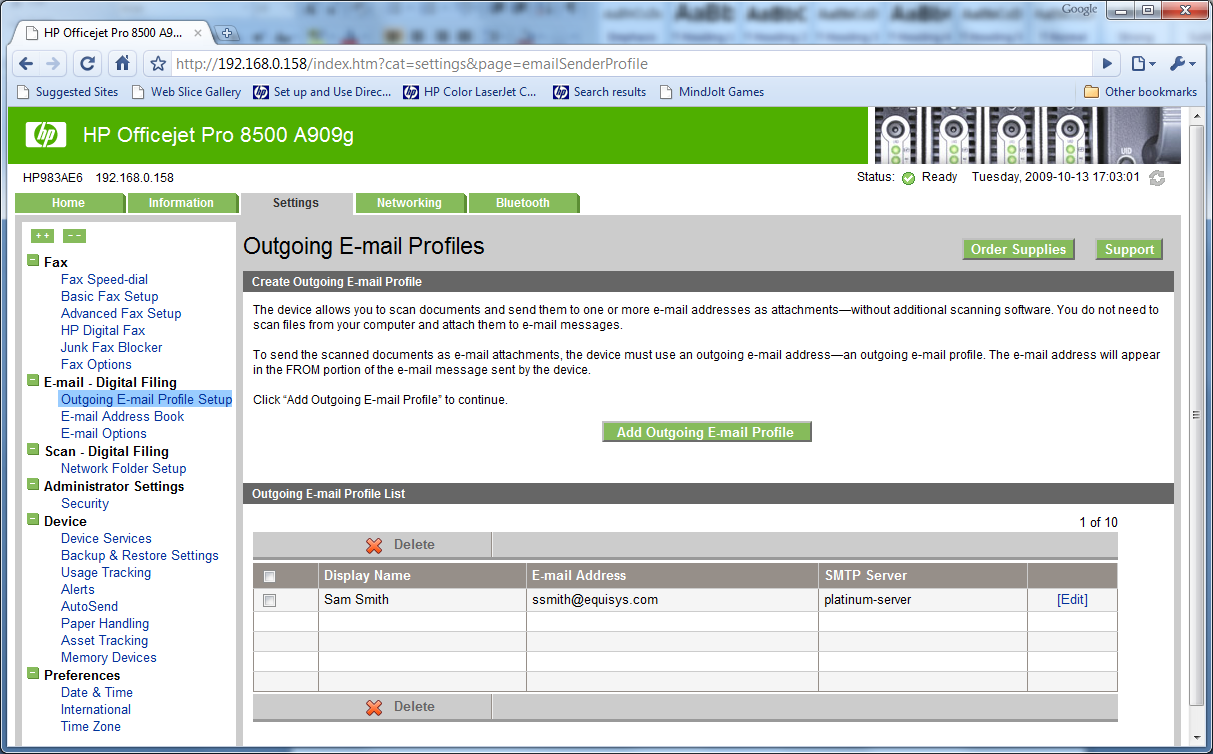Viewport: 1213px width, 754px height.
Task: Open Date & Time preferences
Action: pyautogui.click(x=96, y=692)
